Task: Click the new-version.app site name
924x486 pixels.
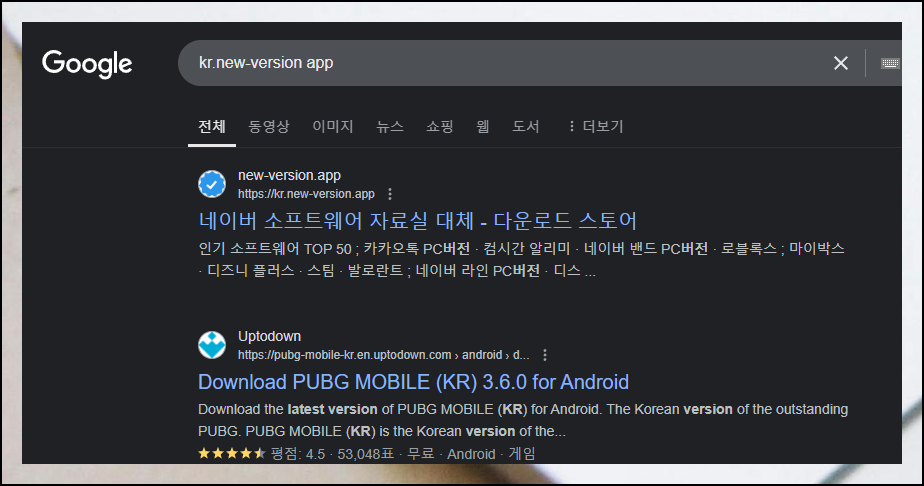Action: click(289, 175)
